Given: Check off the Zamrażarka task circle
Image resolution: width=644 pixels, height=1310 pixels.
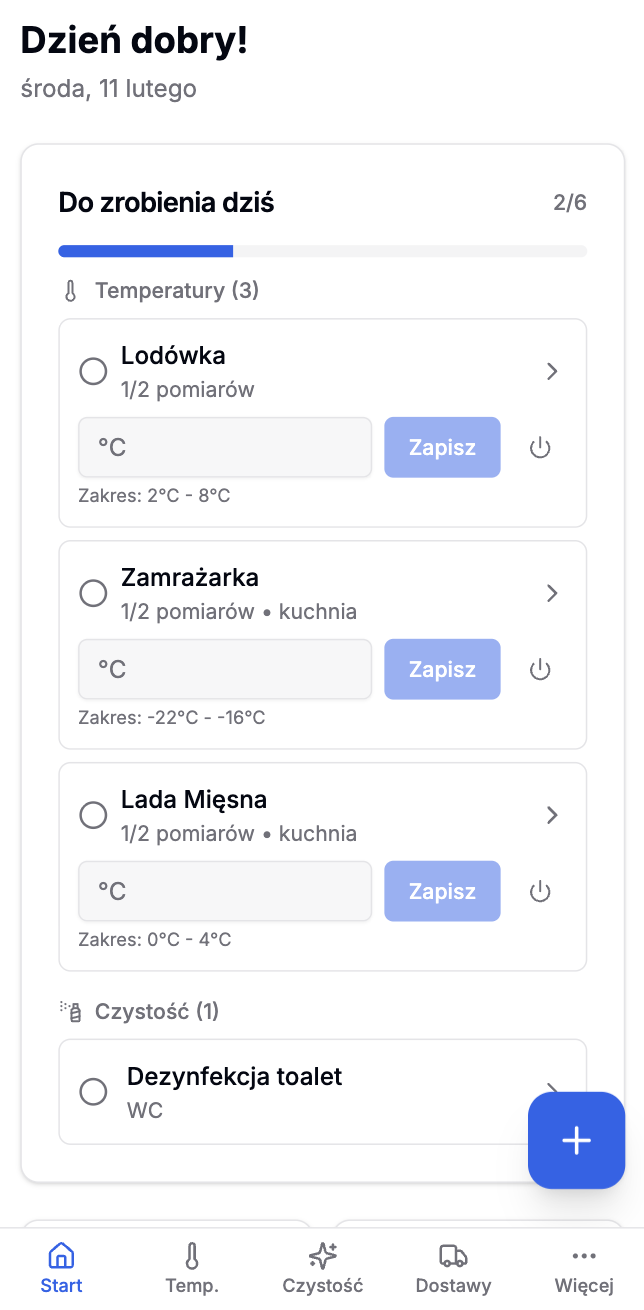Looking at the screenshot, I should (93, 593).
